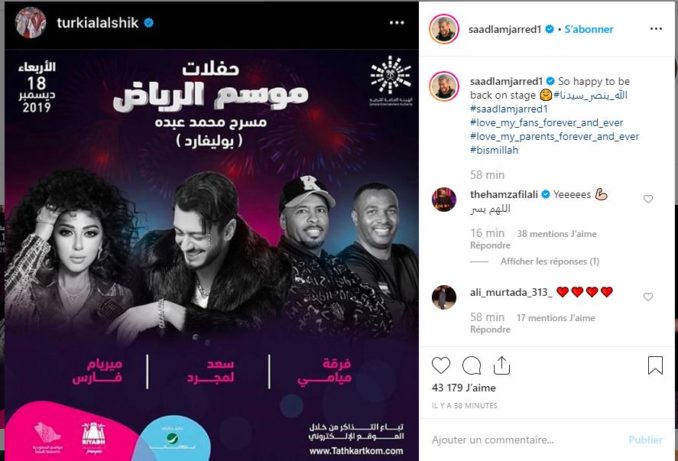Open the three-dot menu on turkialalshik's image
The width and height of the screenshot is (678, 461).
click(x=397, y=22)
